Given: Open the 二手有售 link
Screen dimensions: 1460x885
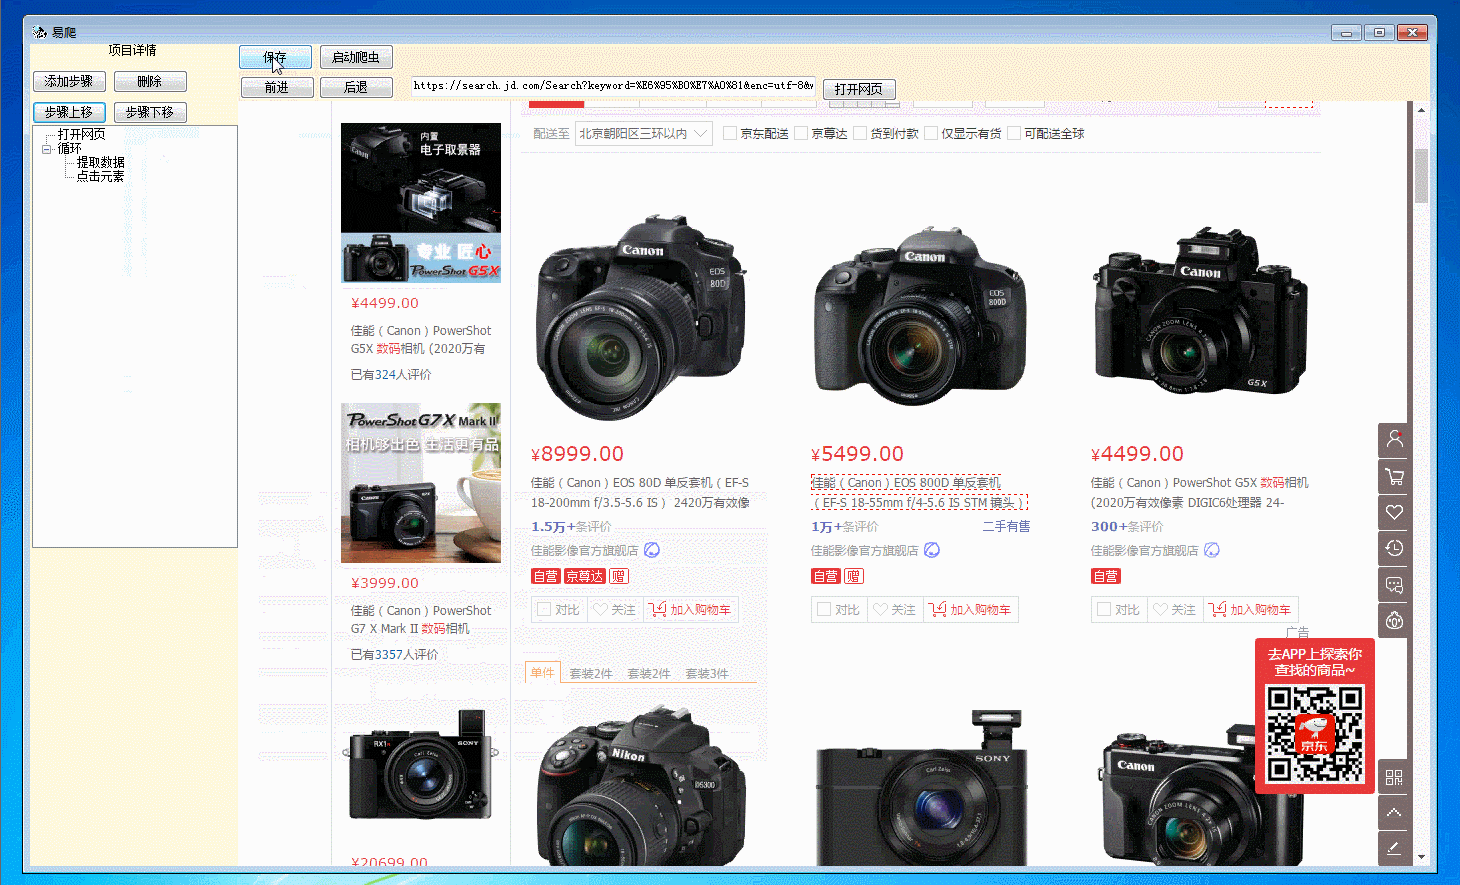Looking at the screenshot, I should [x=1006, y=526].
